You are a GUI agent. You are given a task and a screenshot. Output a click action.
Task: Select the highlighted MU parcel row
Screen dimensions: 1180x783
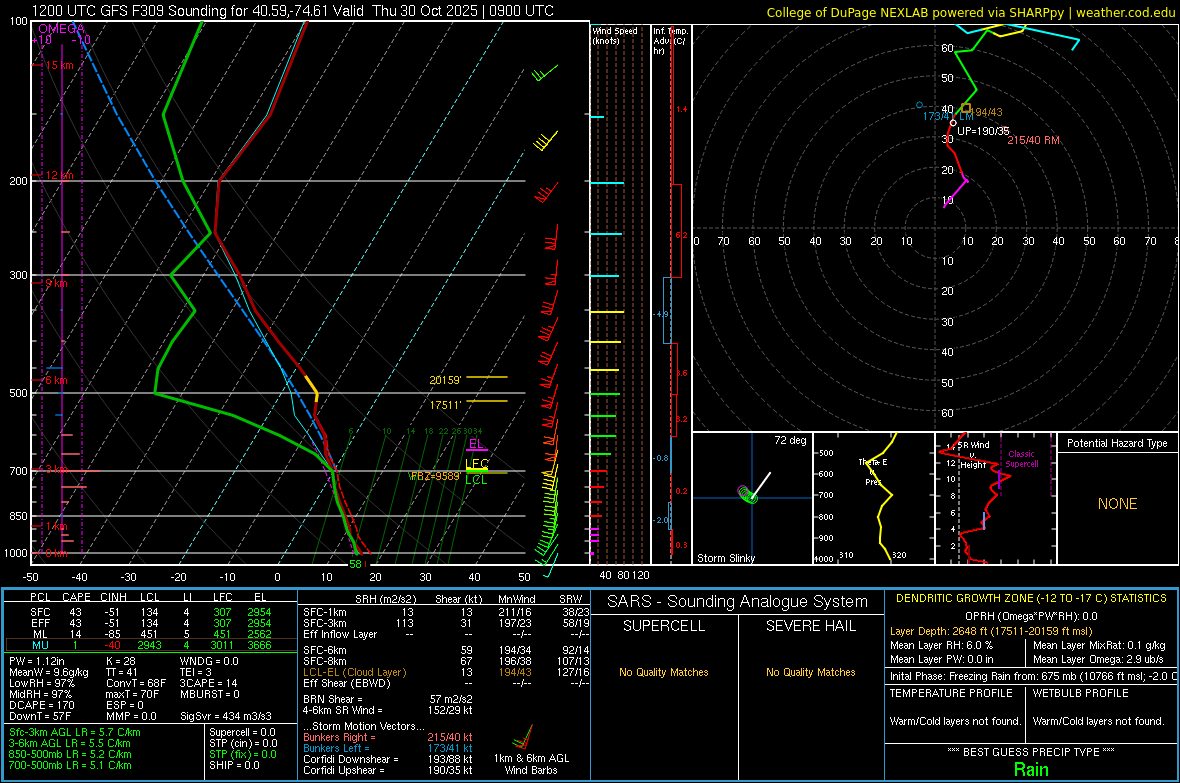(x=150, y=646)
